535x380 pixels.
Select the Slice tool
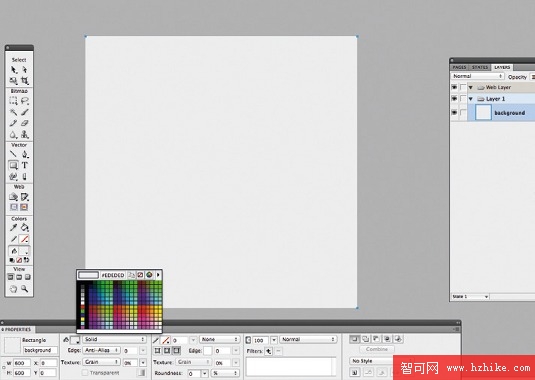pyautogui.click(x=25, y=197)
